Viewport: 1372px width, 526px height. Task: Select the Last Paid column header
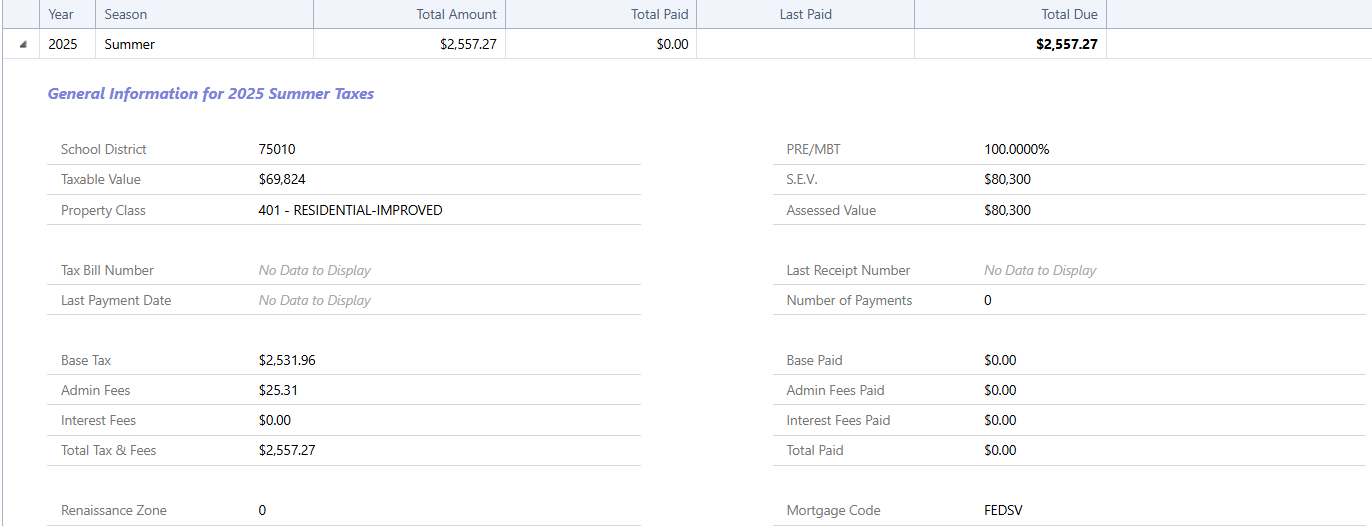point(805,14)
